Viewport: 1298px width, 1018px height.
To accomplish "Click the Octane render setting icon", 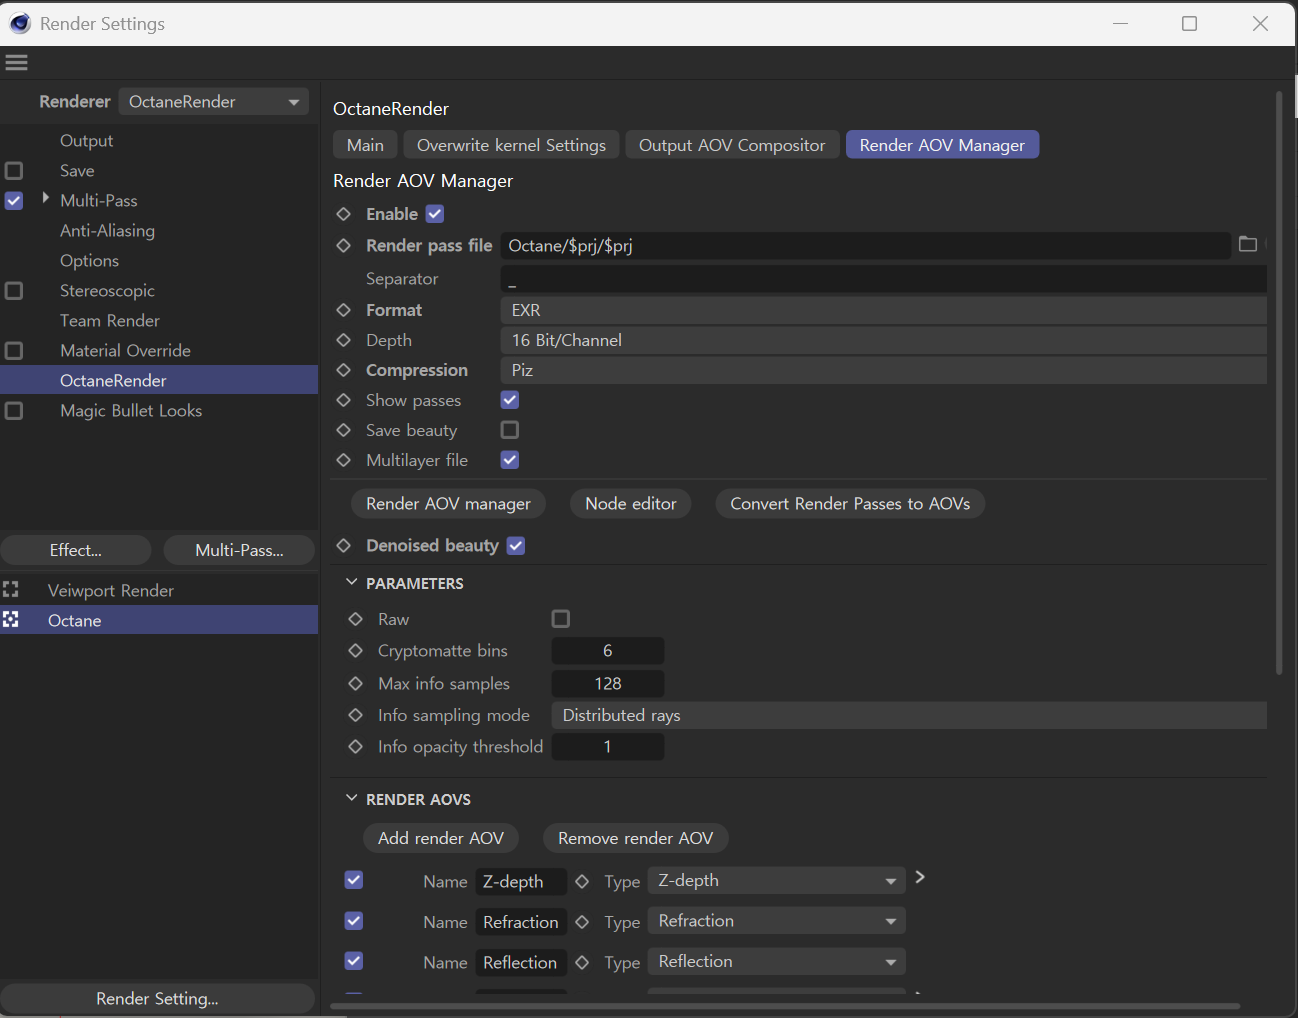I will click(11, 620).
